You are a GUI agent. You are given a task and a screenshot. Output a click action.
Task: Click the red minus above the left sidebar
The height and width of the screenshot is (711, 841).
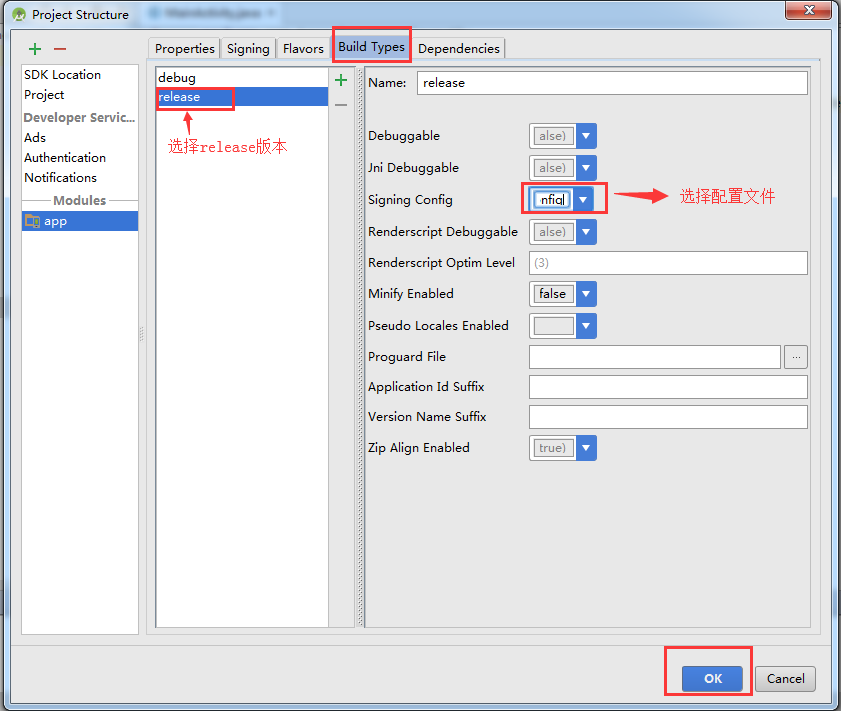[59, 48]
